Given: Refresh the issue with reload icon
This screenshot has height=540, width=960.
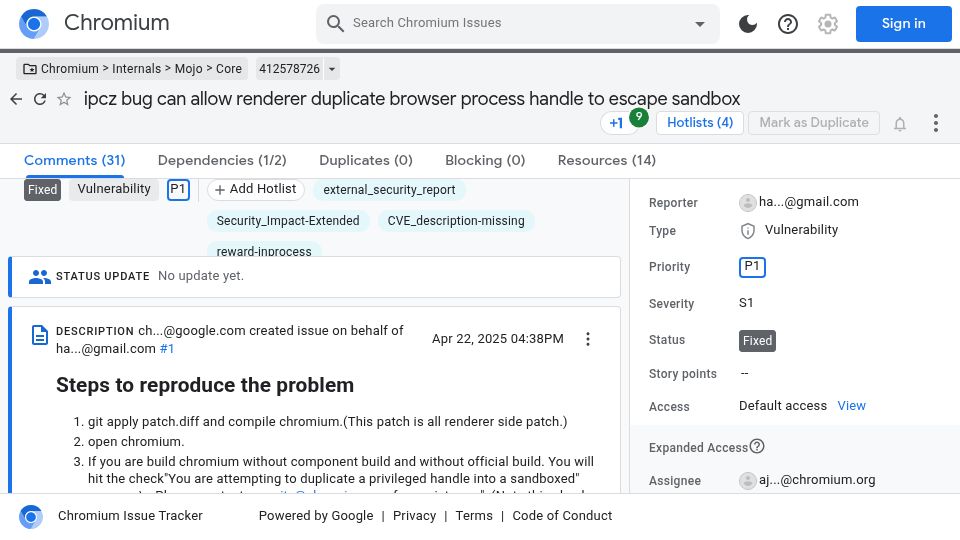Looking at the screenshot, I should click(x=40, y=99).
